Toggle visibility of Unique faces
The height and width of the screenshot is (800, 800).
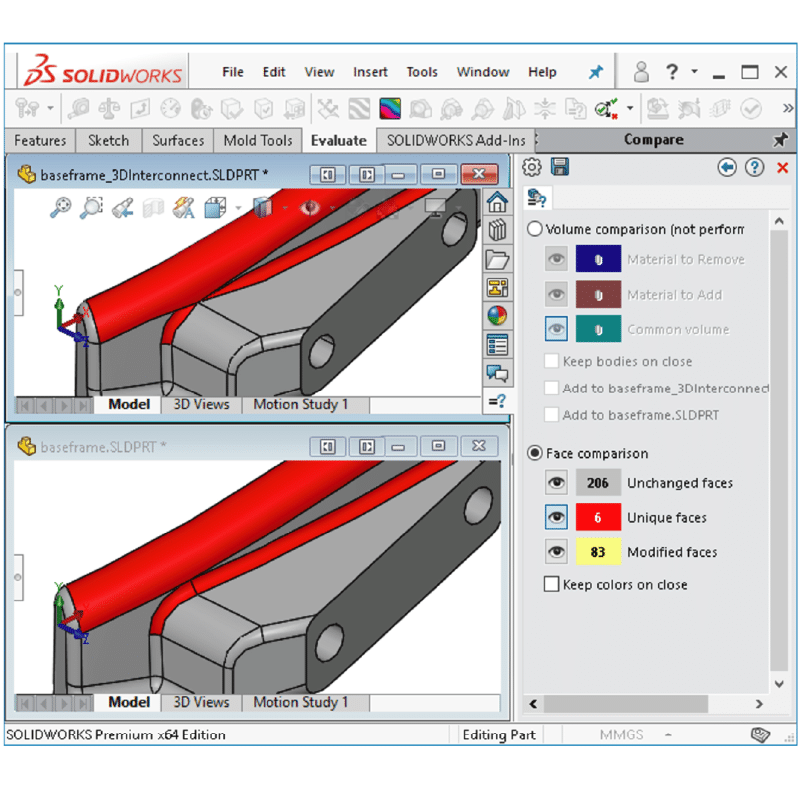pyautogui.click(x=556, y=518)
